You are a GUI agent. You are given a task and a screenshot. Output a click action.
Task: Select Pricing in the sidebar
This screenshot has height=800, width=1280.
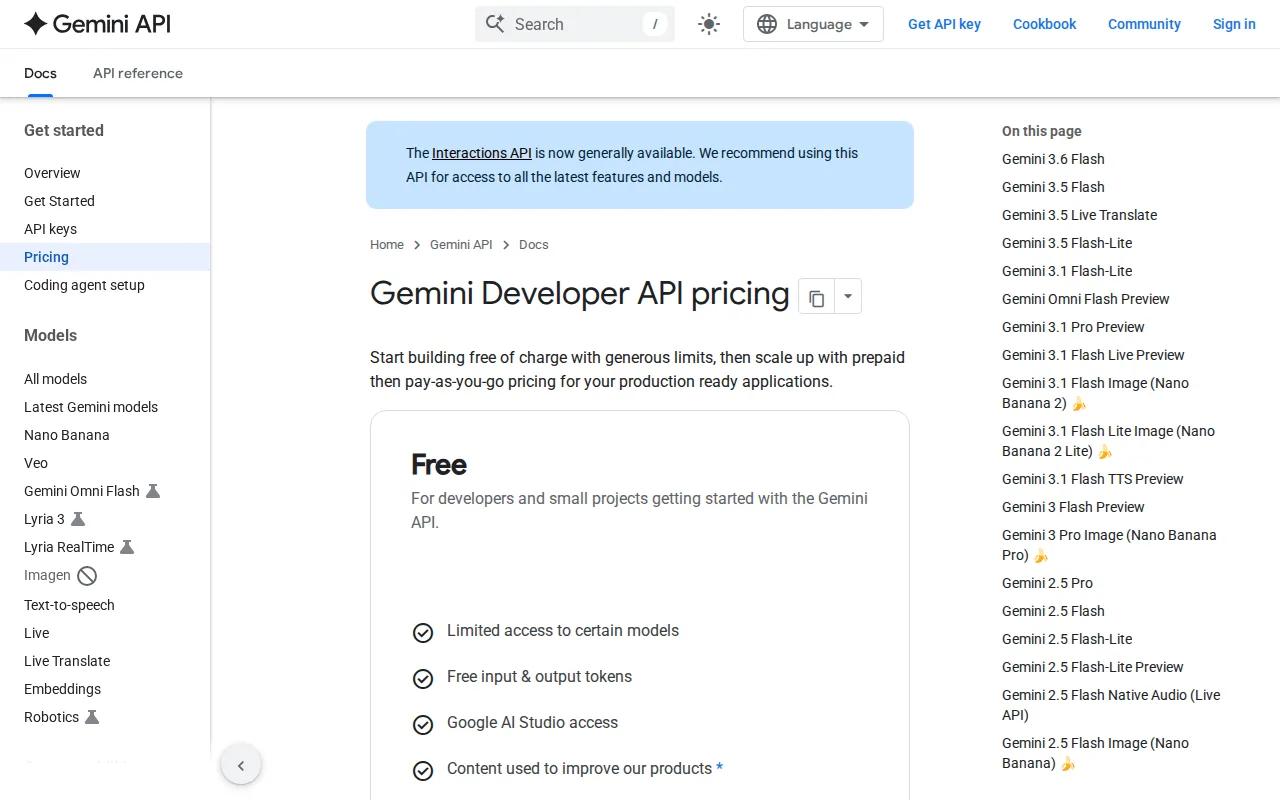(x=46, y=257)
